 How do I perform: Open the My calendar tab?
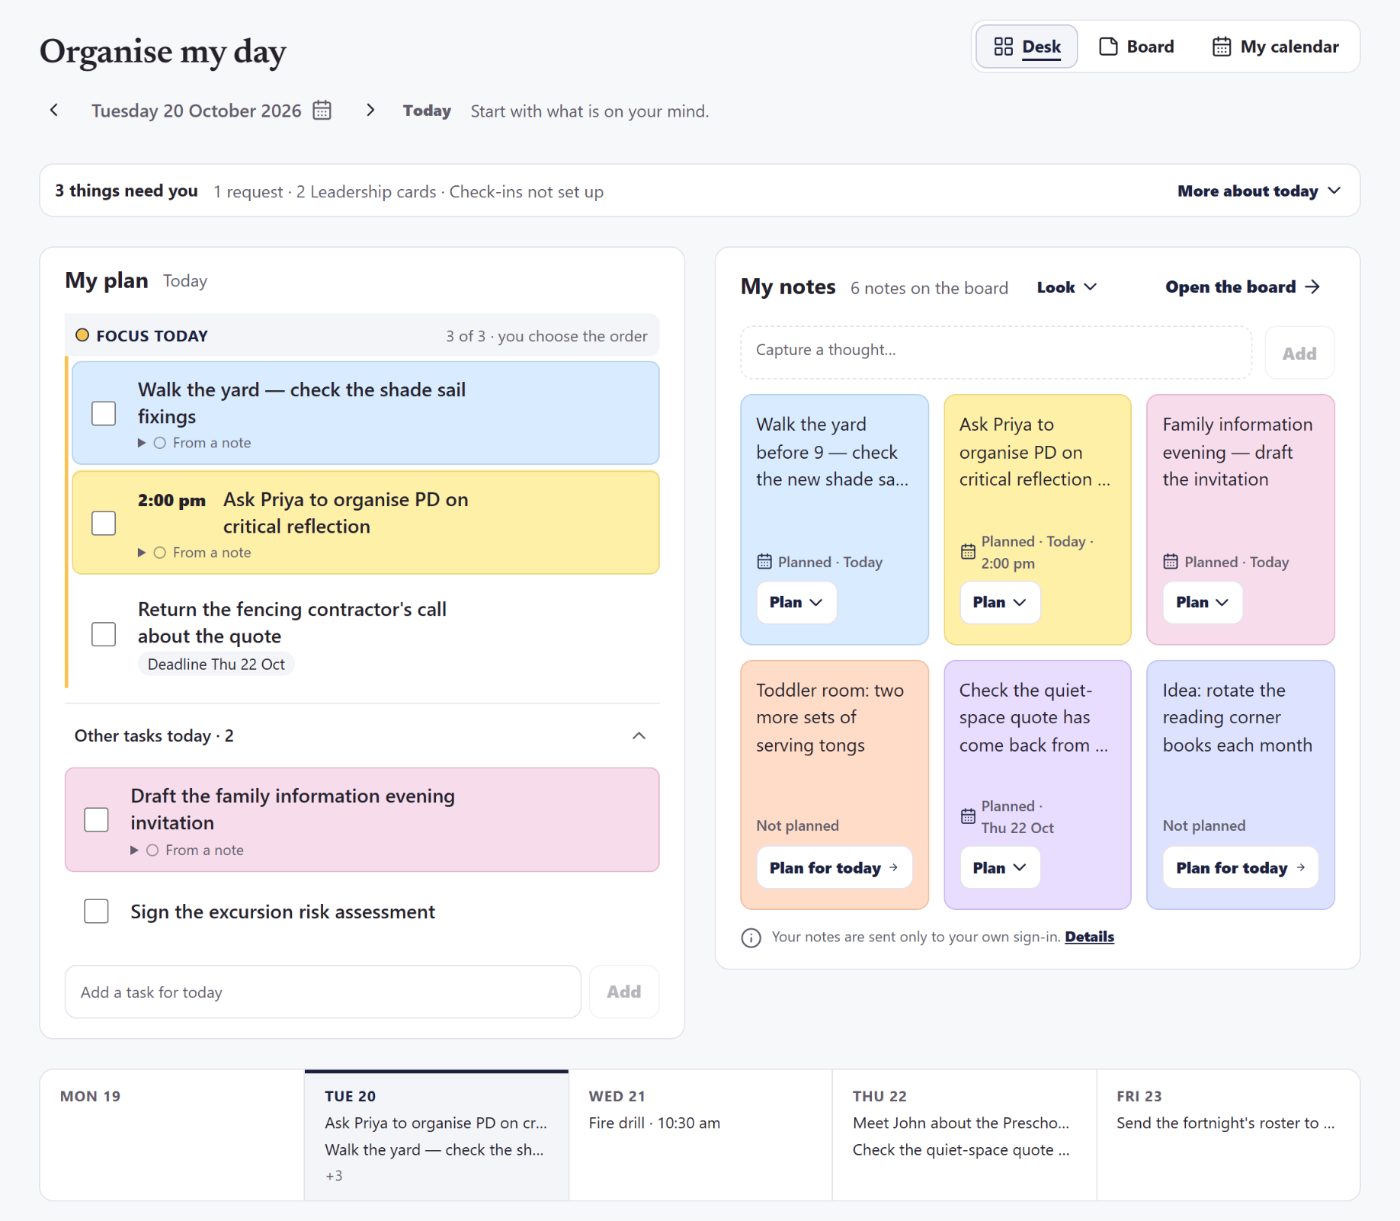point(1275,47)
